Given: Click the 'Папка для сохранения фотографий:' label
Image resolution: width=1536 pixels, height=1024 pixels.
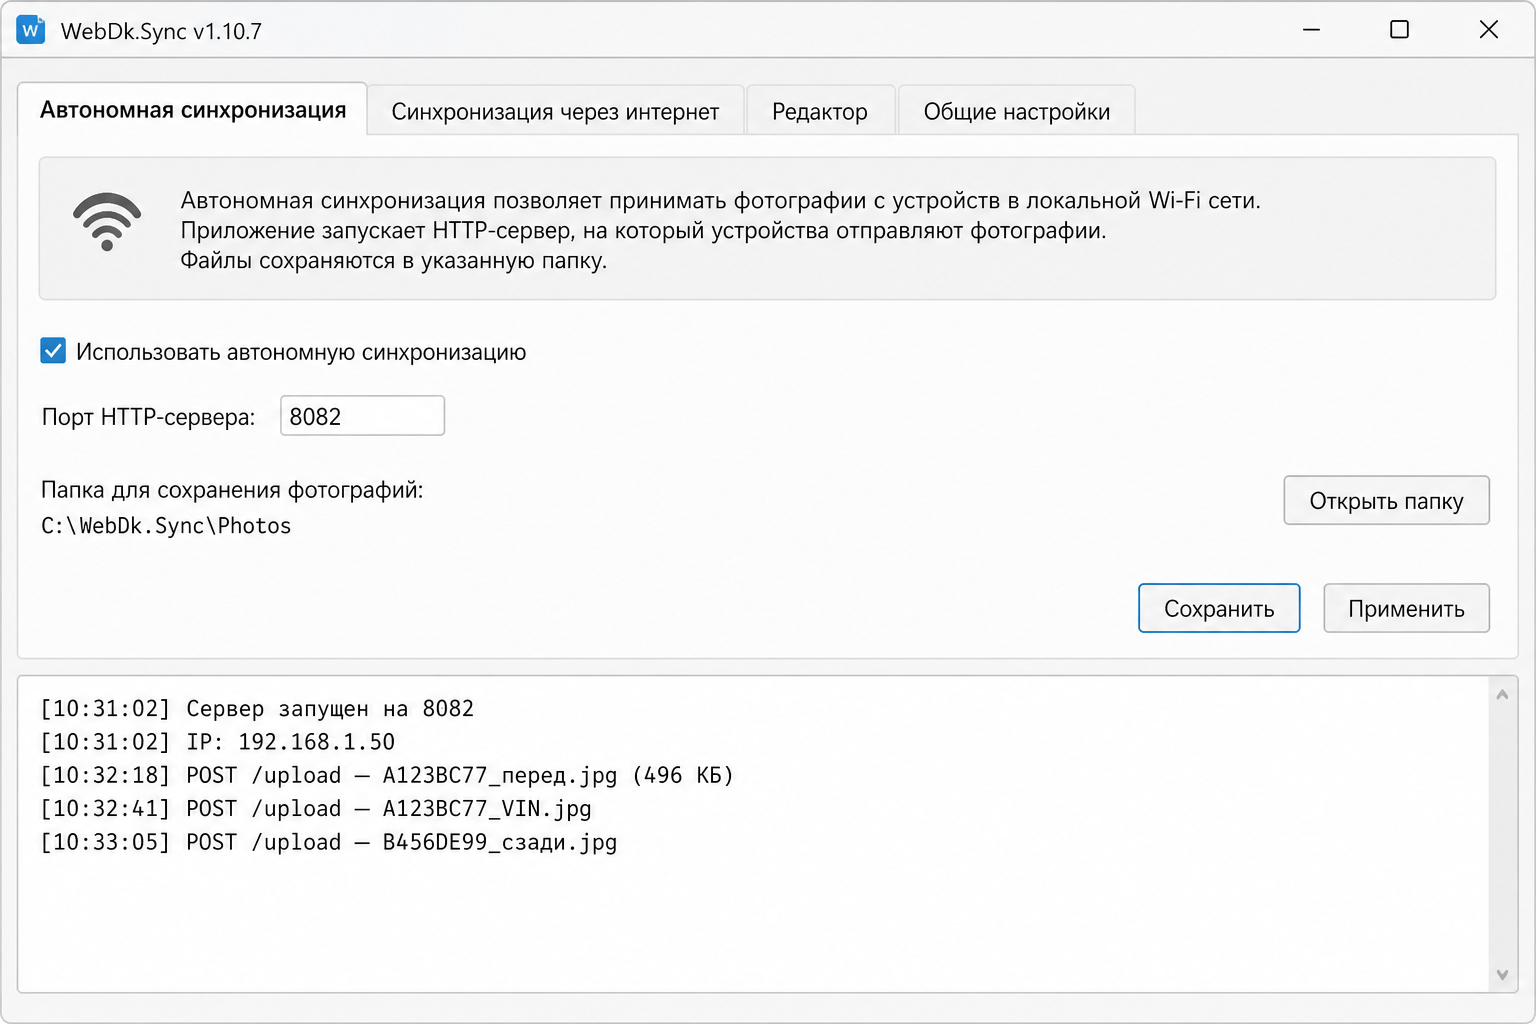Looking at the screenshot, I should (x=232, y=490).
